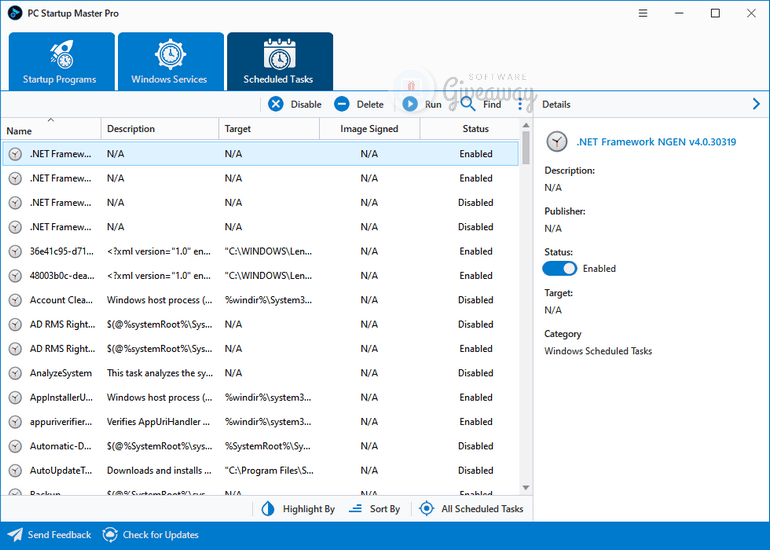Image resolution: width=770 pixels, height=550 pixels.
Task: Click the clock icon of the AppInstallerU row
Action: point(16,397)
